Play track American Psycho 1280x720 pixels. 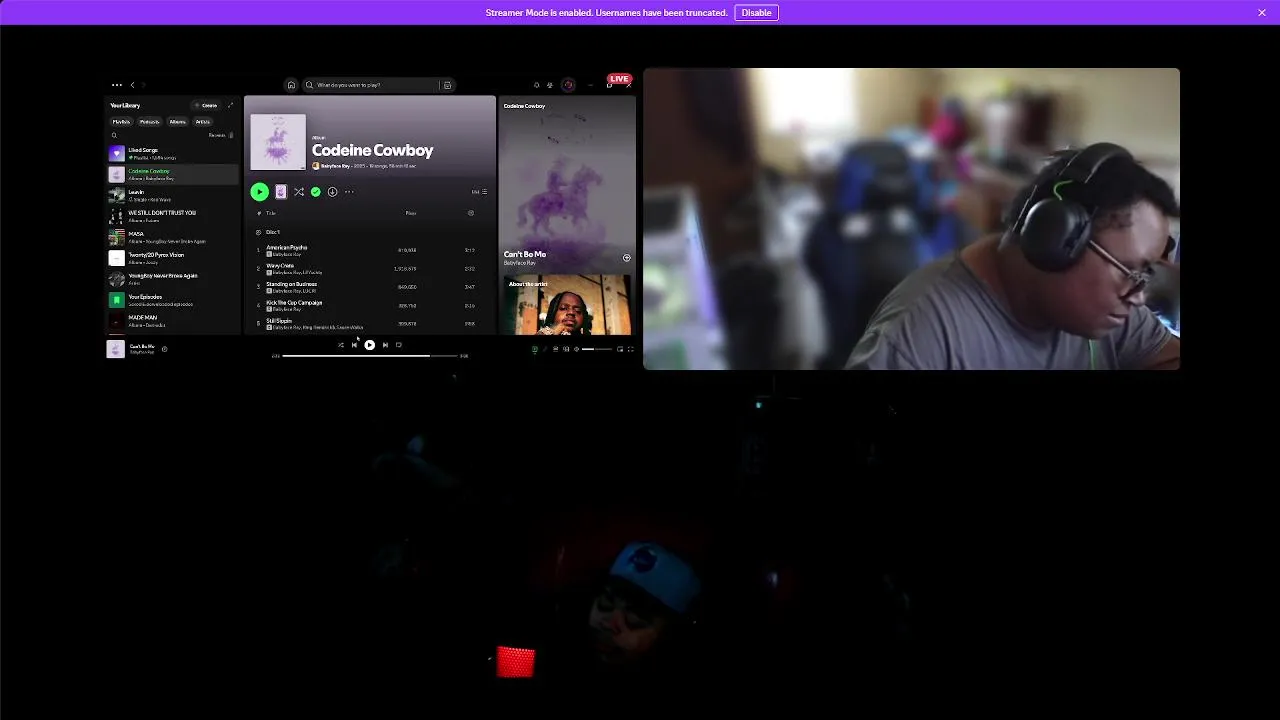tap(372, 250)
